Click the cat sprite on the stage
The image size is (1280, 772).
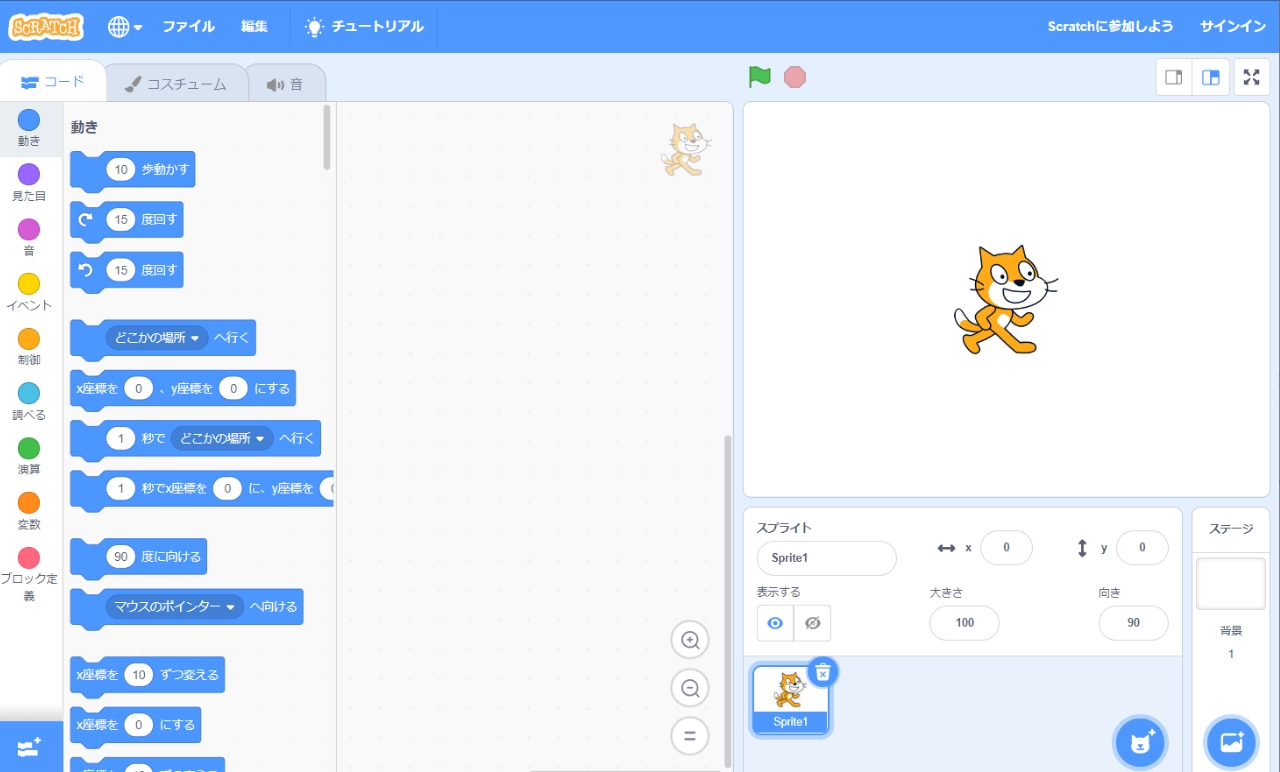tap(1004, 300)
